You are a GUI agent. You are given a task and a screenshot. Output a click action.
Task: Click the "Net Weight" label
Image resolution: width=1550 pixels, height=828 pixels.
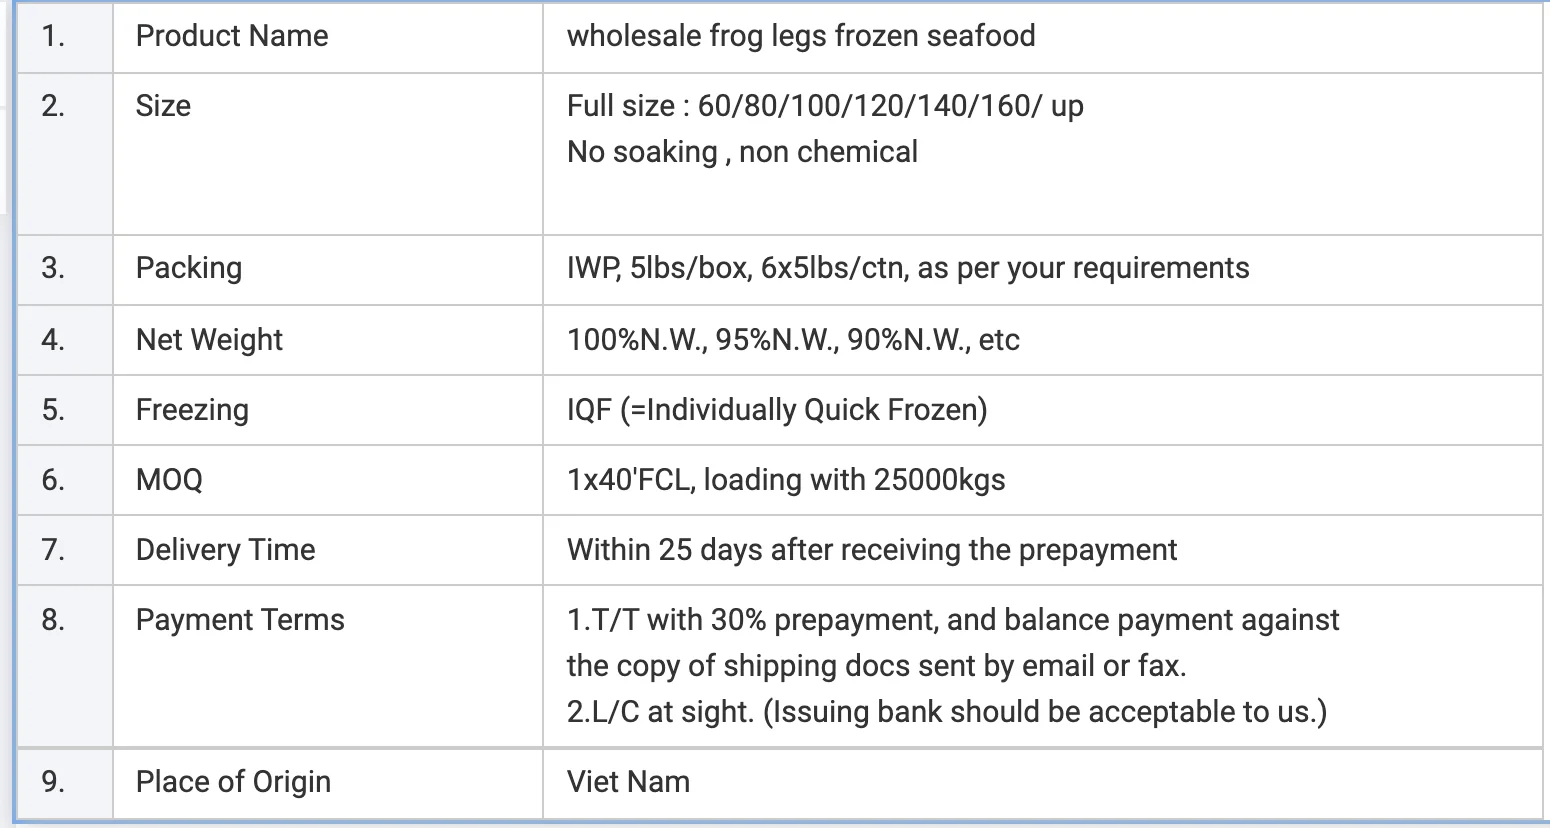[209, 340]
